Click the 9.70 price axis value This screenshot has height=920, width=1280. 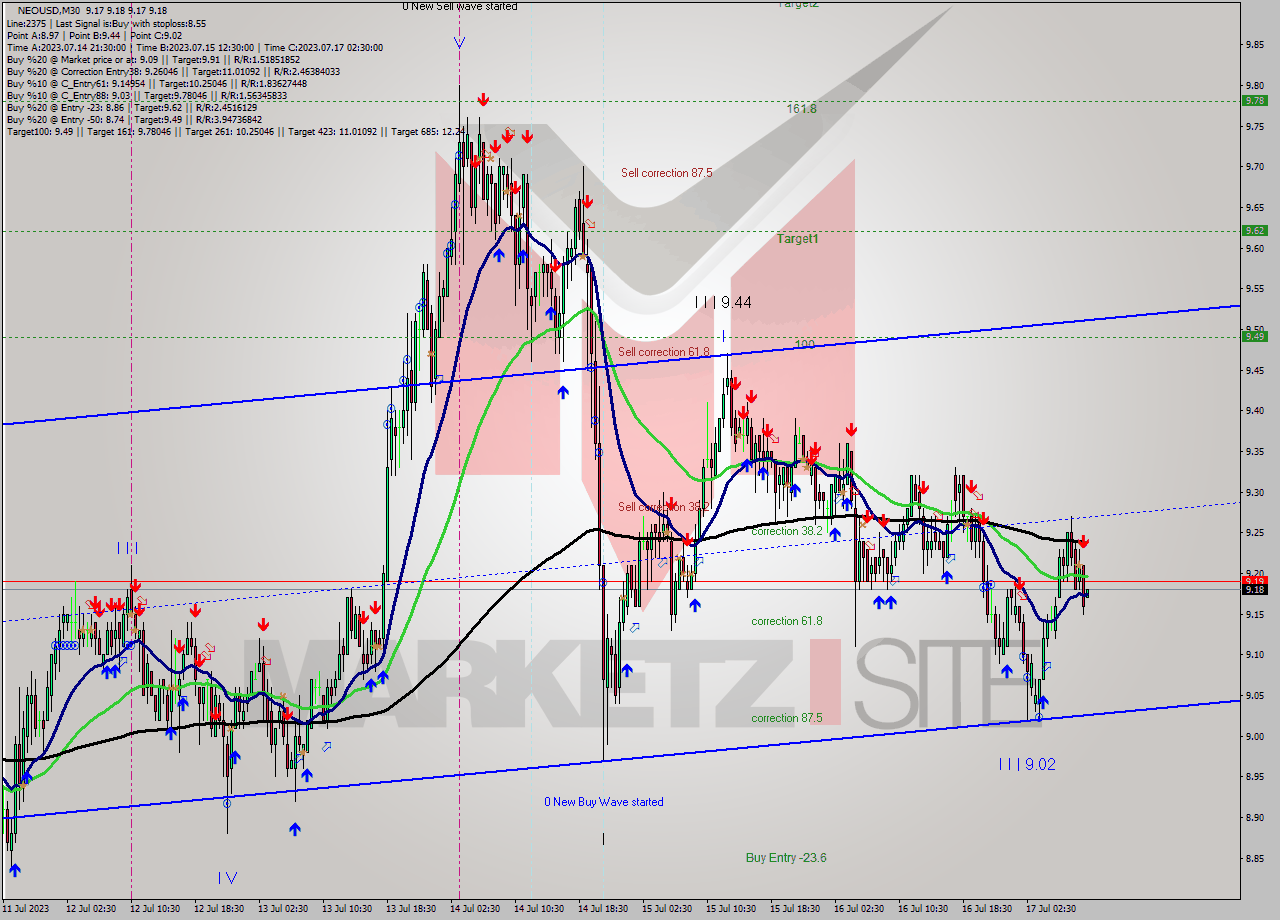click(x=1257, y=166)
